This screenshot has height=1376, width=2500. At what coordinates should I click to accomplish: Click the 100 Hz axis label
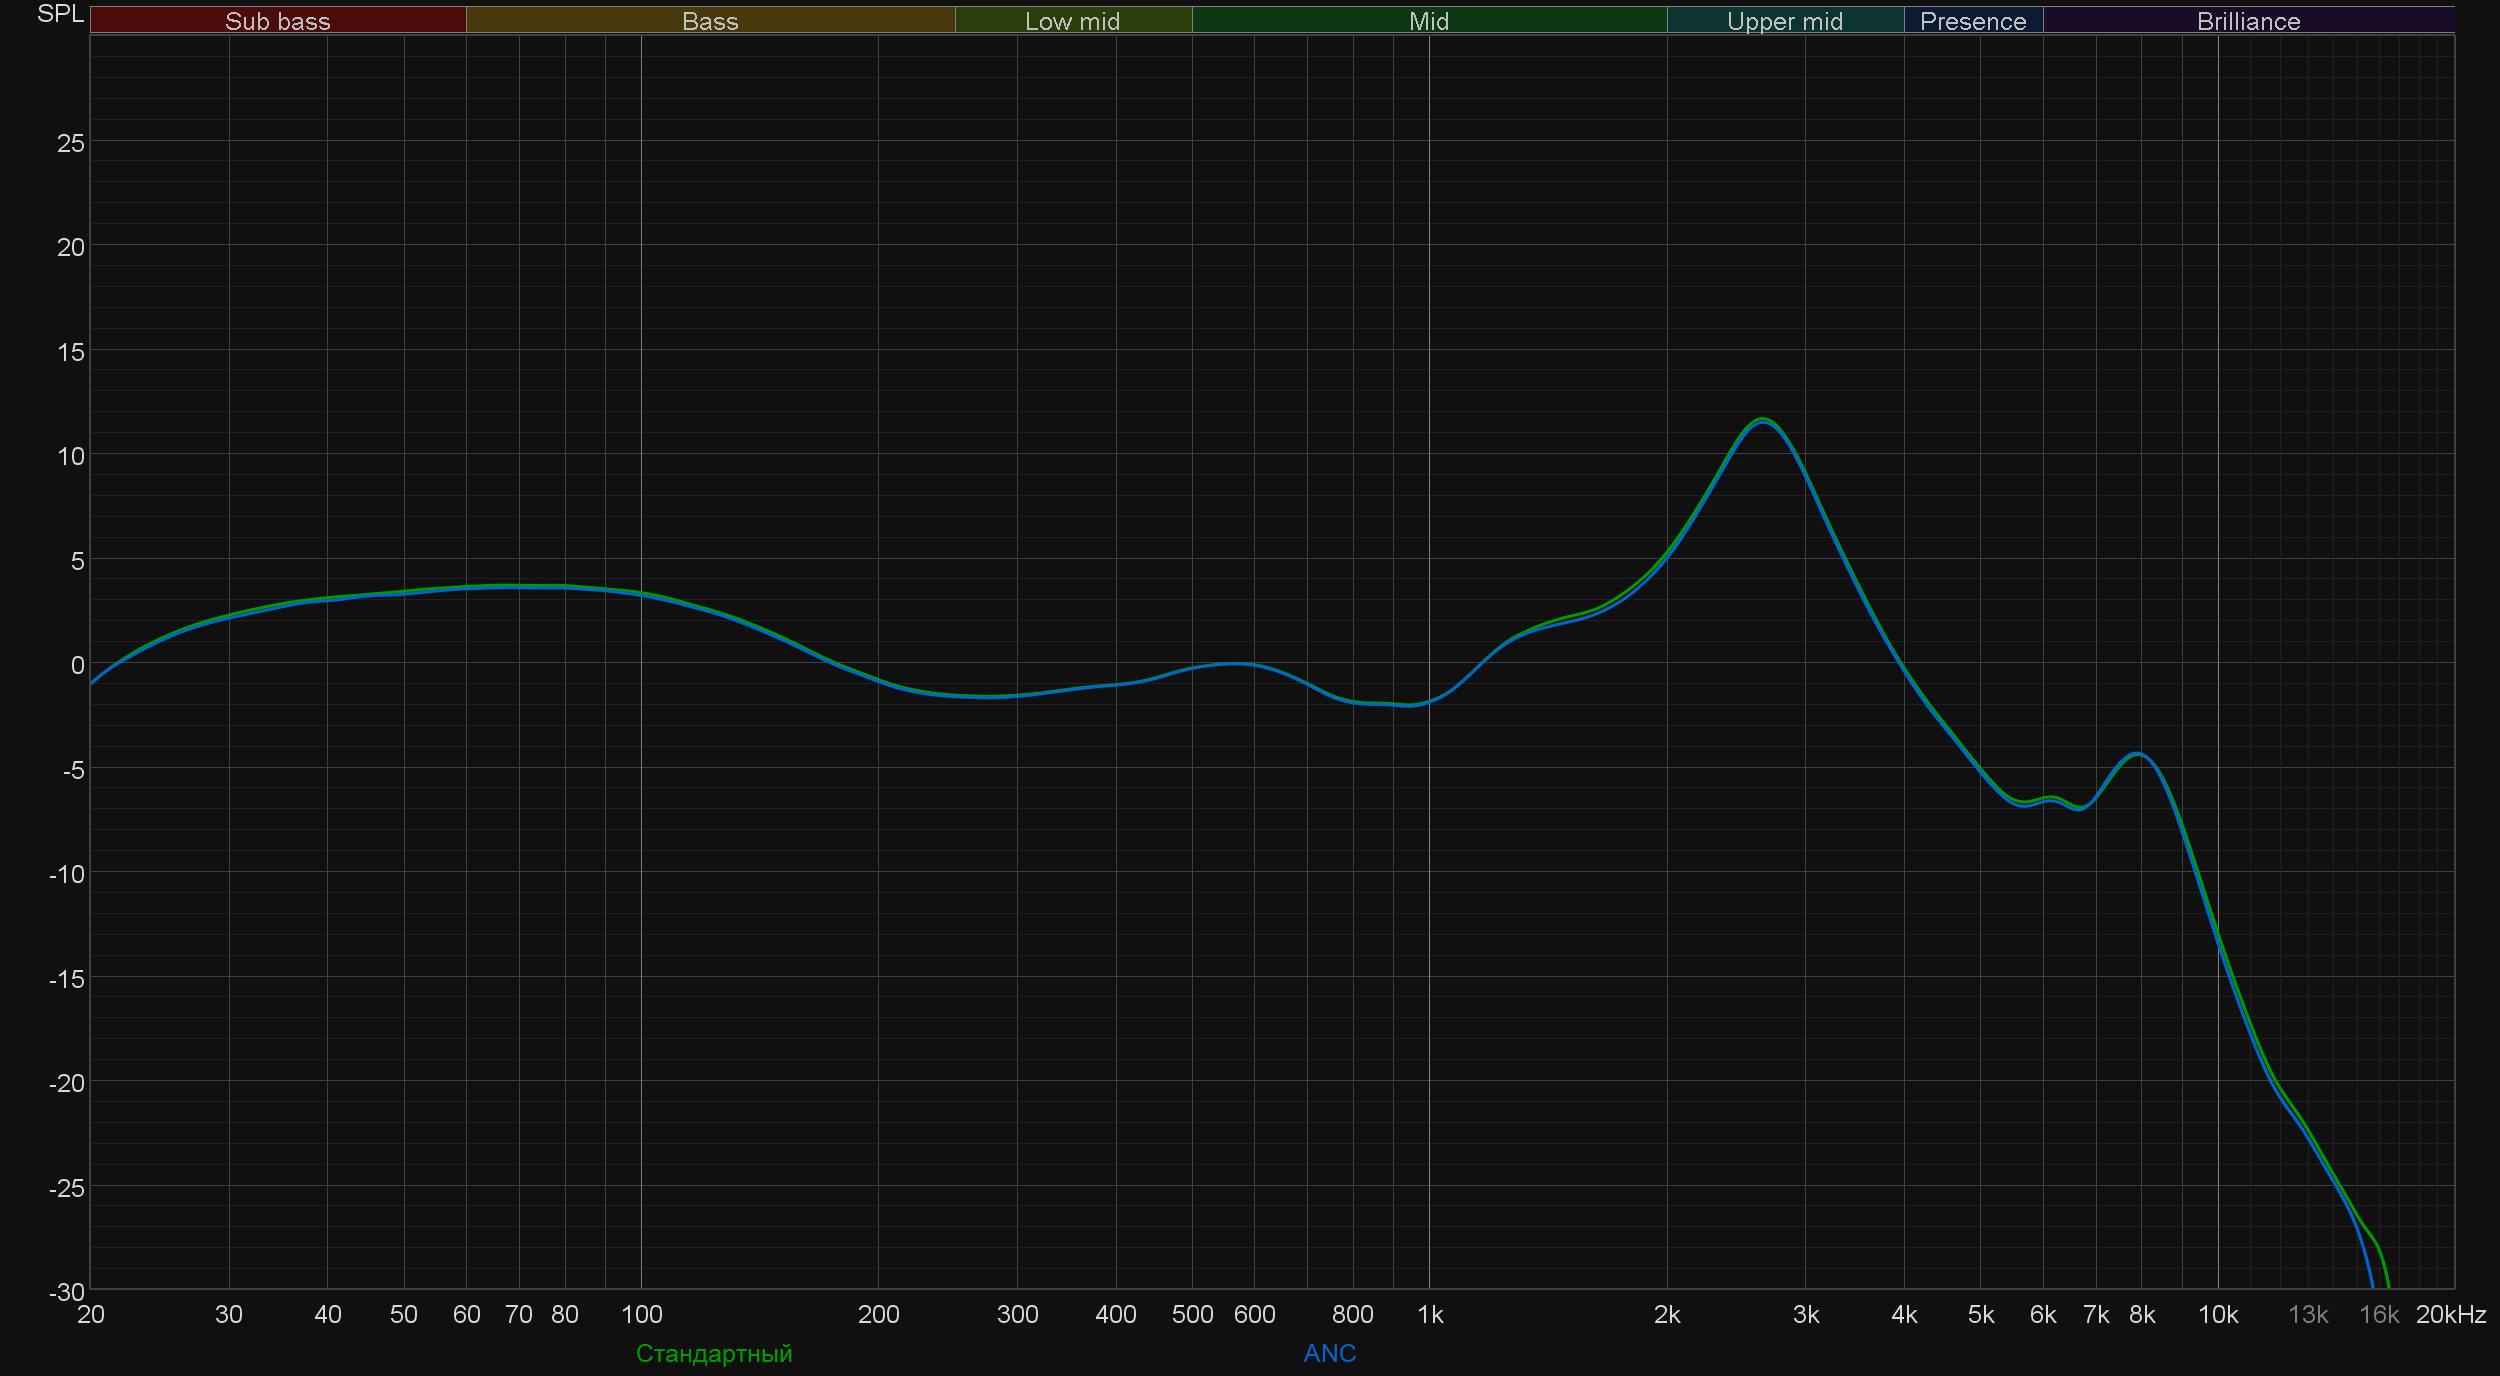641,1315
